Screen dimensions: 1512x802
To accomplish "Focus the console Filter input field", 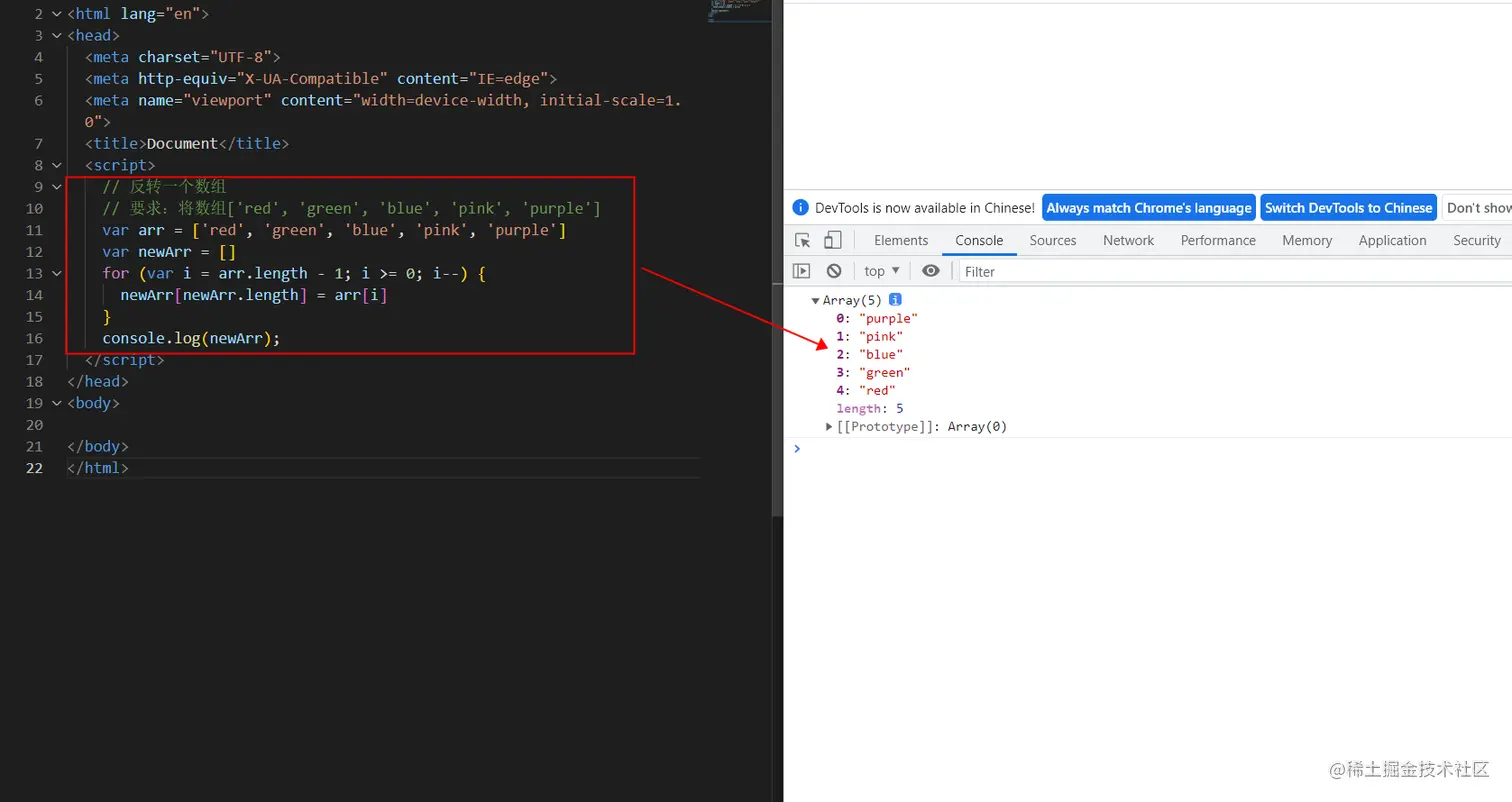I will pos(1235,271).
